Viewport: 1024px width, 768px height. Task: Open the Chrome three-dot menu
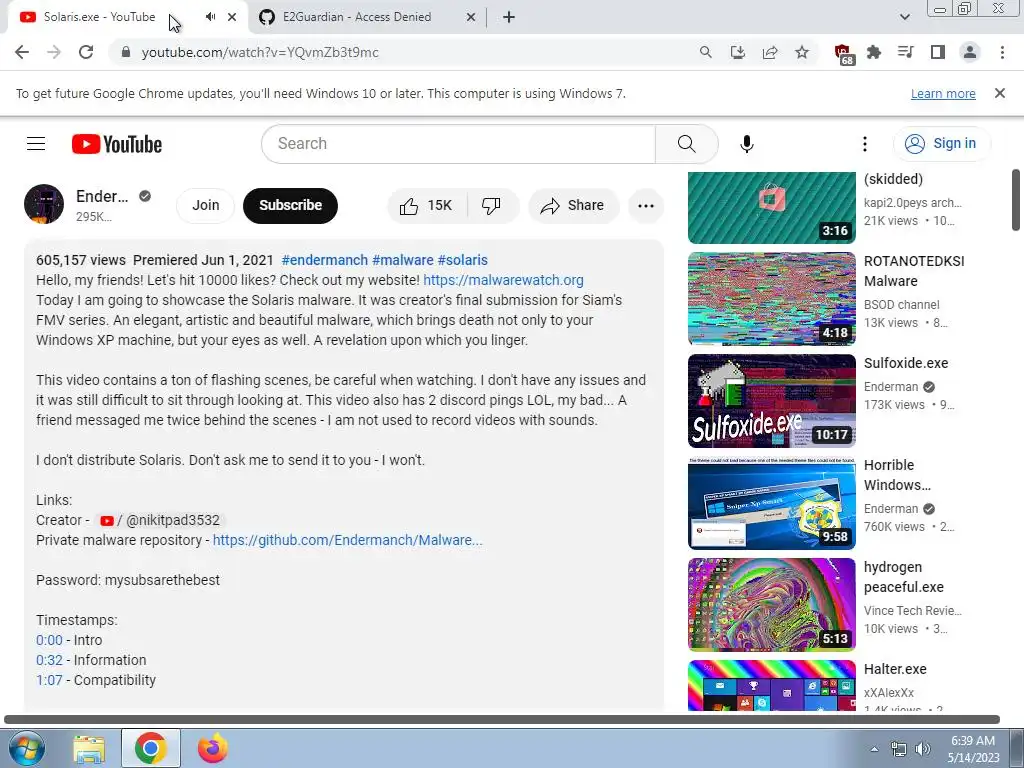click(1002, 52)
